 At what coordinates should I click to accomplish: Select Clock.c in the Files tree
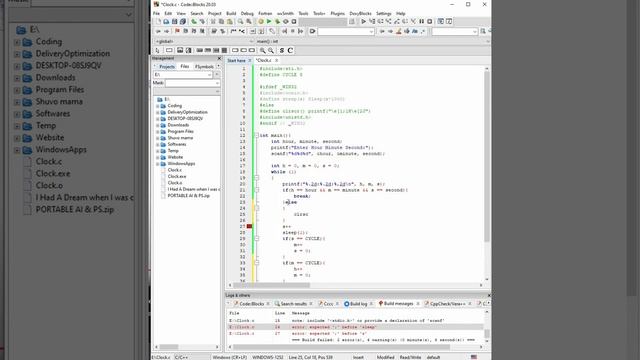[175, 170]
